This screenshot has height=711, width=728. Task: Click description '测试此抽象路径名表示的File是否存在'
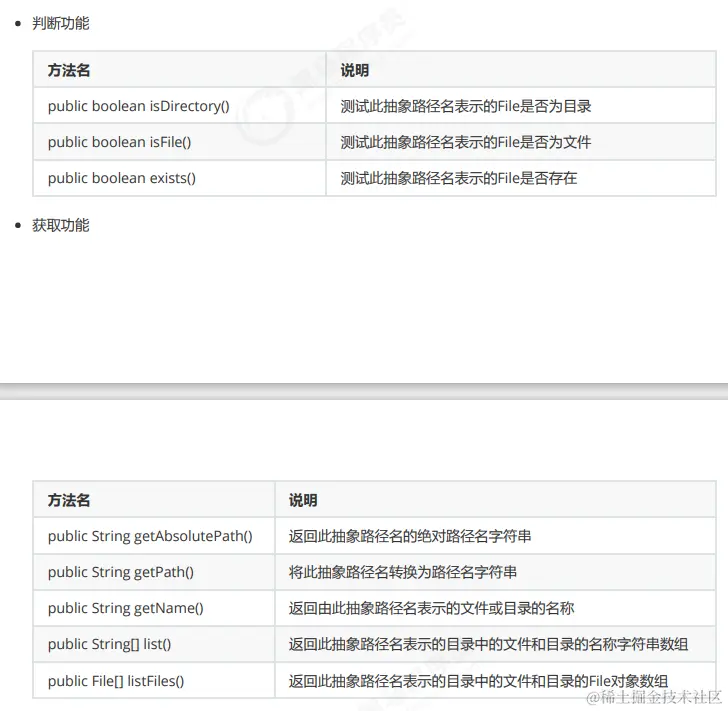(x=459, y=178)
